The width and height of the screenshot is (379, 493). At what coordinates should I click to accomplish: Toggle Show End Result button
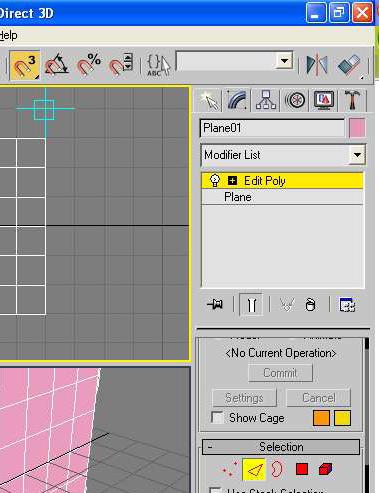tap(251, 304)
